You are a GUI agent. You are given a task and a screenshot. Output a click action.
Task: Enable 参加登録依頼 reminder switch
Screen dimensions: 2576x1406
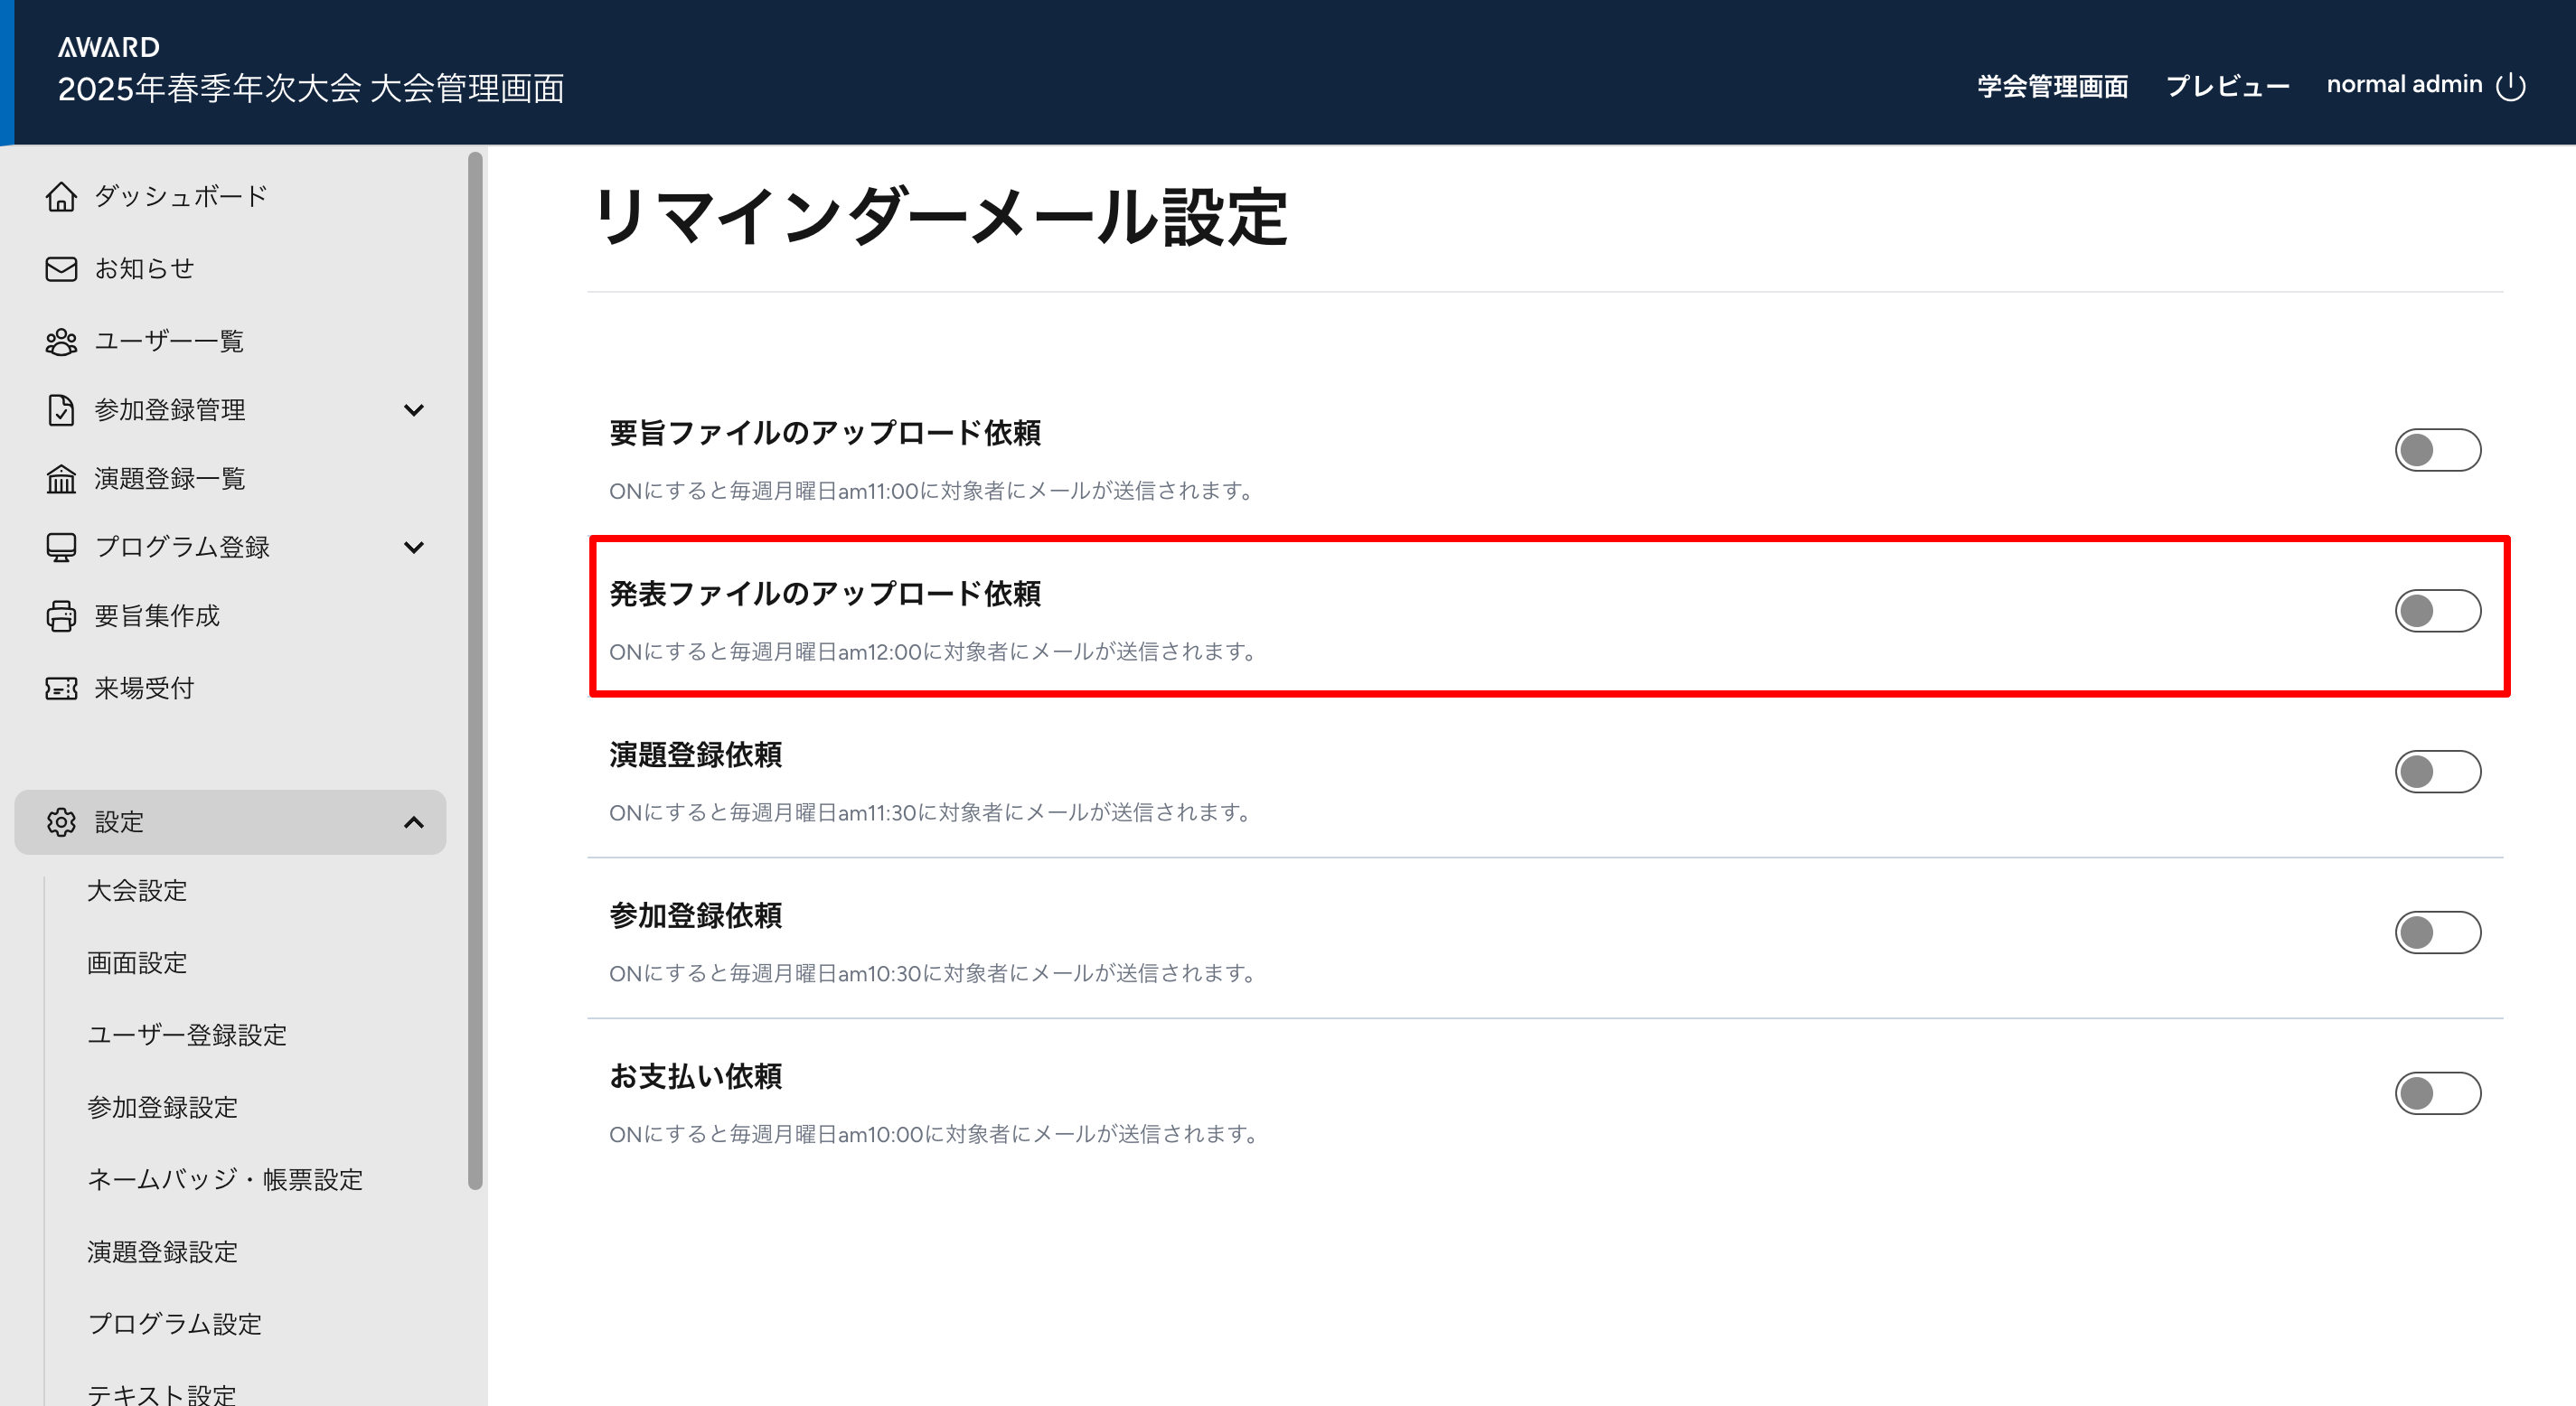[2436, 932]
